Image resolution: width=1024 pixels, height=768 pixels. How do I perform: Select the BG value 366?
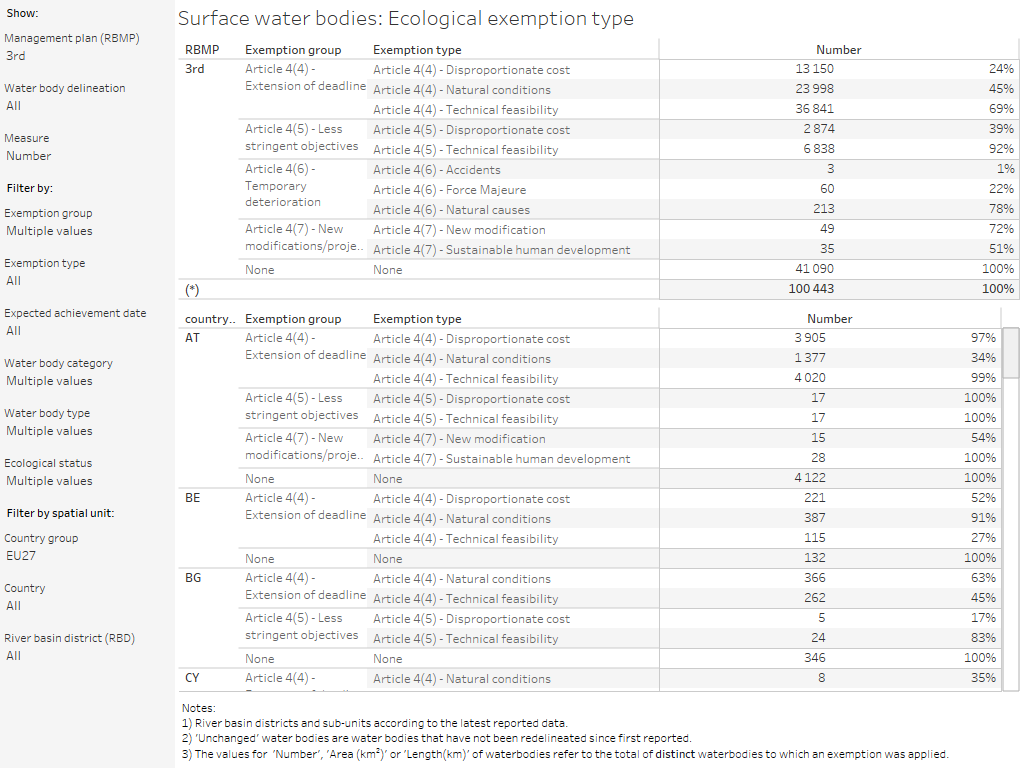point(814,578)
